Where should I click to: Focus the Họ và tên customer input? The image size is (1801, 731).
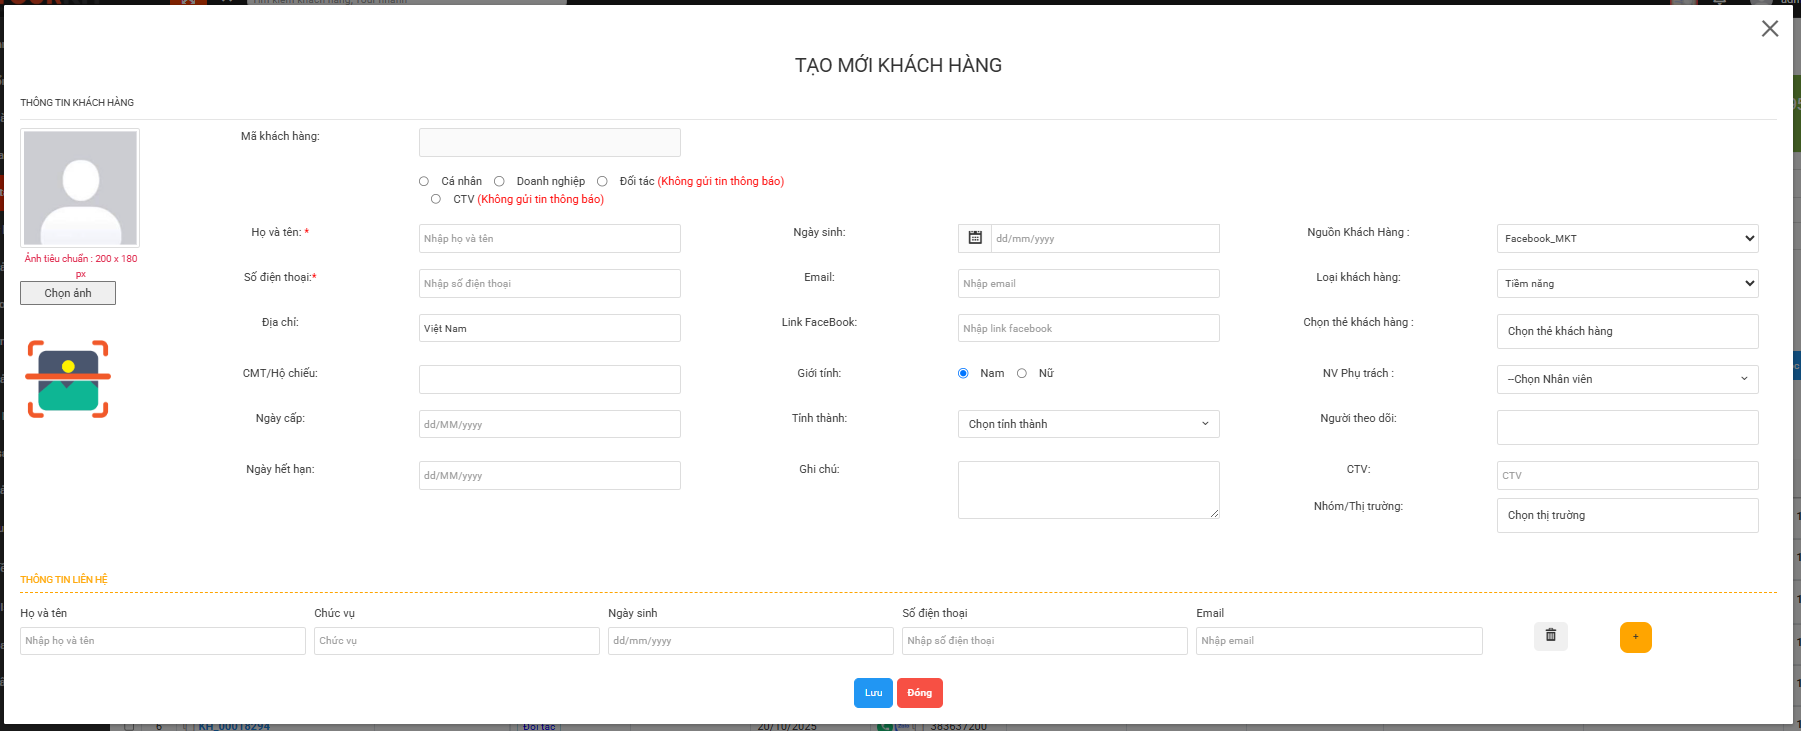pos(549,238)
